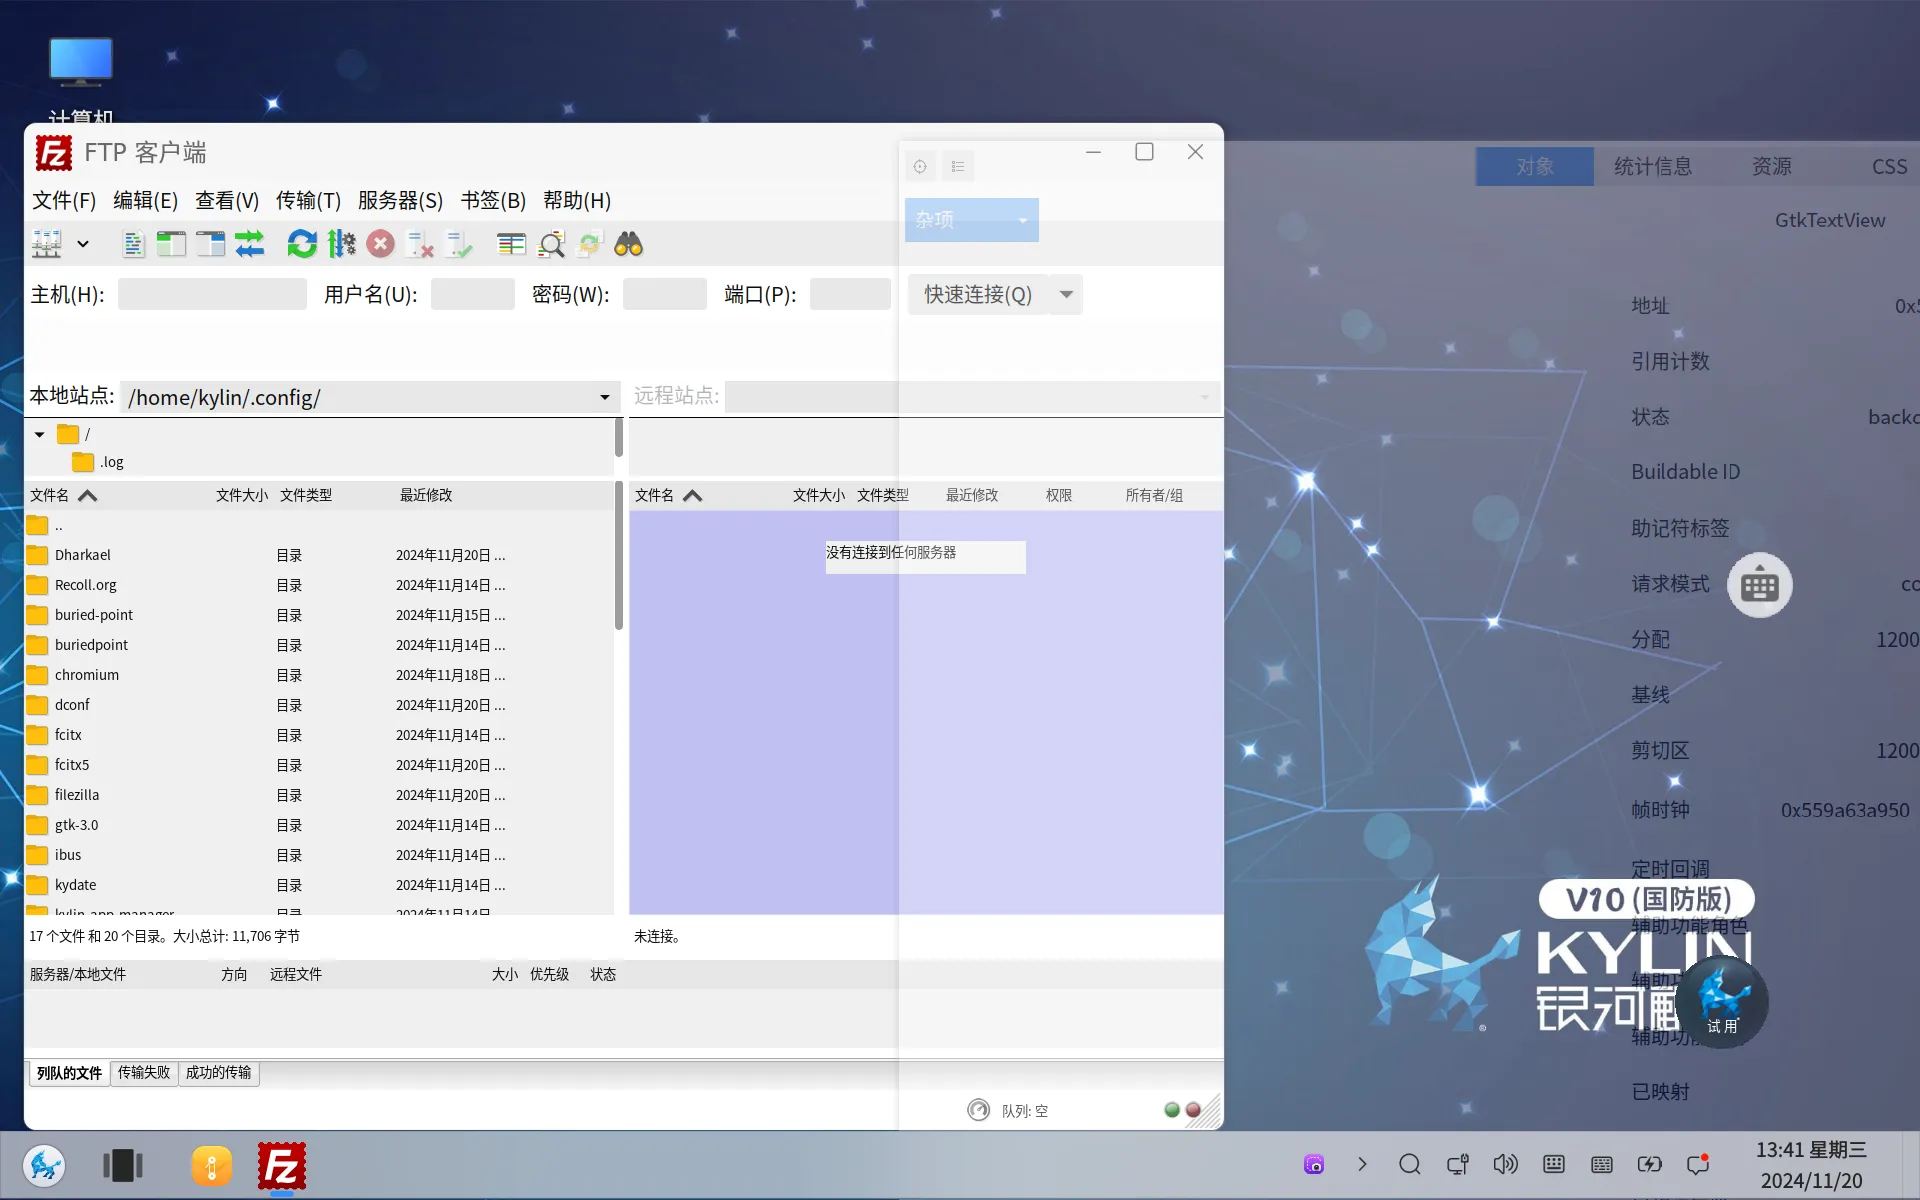
Task: Toggle the local directory tree view
Action: [171, 244]
